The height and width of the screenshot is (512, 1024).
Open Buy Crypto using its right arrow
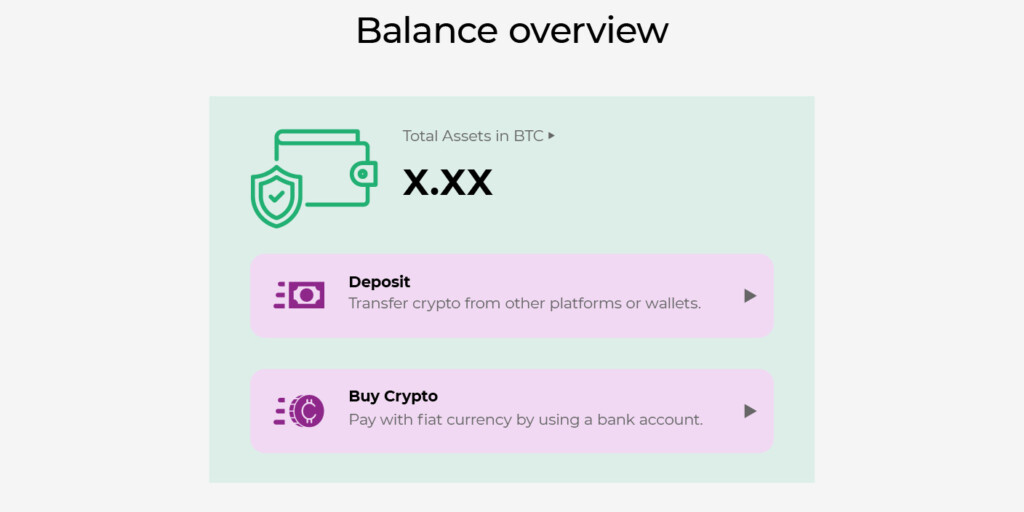click(750, 411)
